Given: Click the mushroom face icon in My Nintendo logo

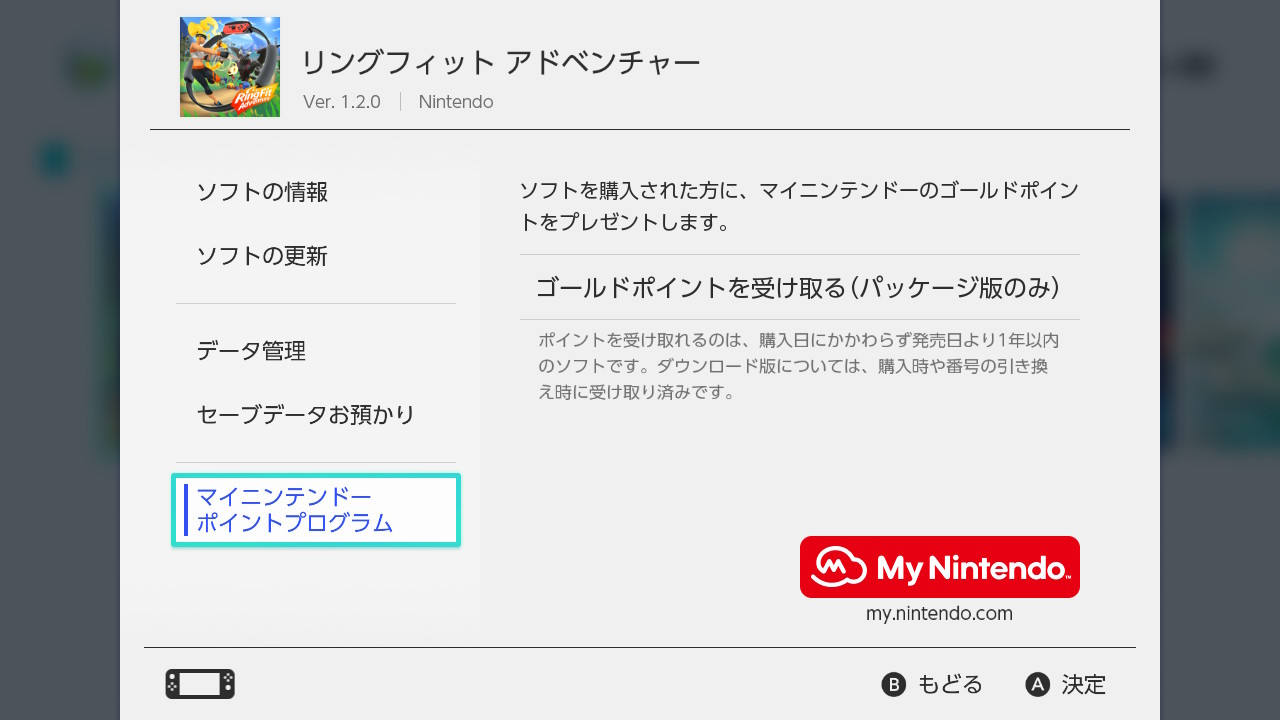Looking at the screenshot, I should 838,567.
